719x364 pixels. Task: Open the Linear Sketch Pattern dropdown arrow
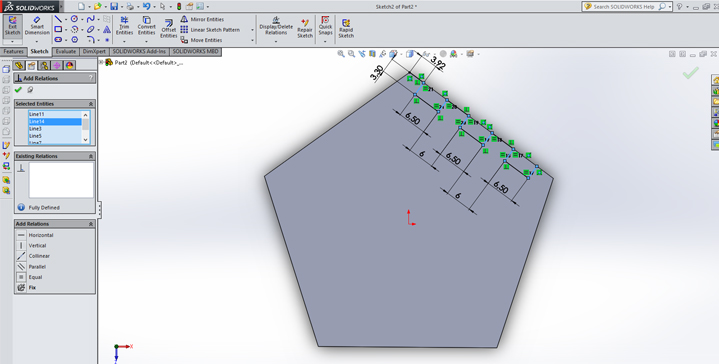click(252, 30)
